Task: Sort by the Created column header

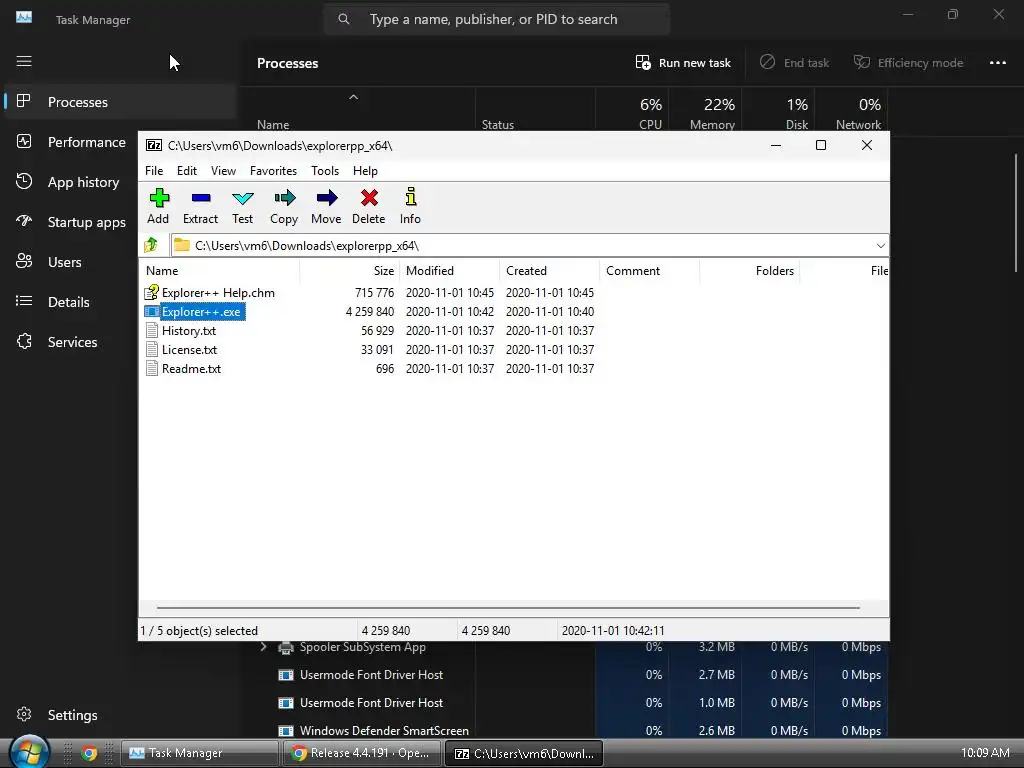Action: 549,270
